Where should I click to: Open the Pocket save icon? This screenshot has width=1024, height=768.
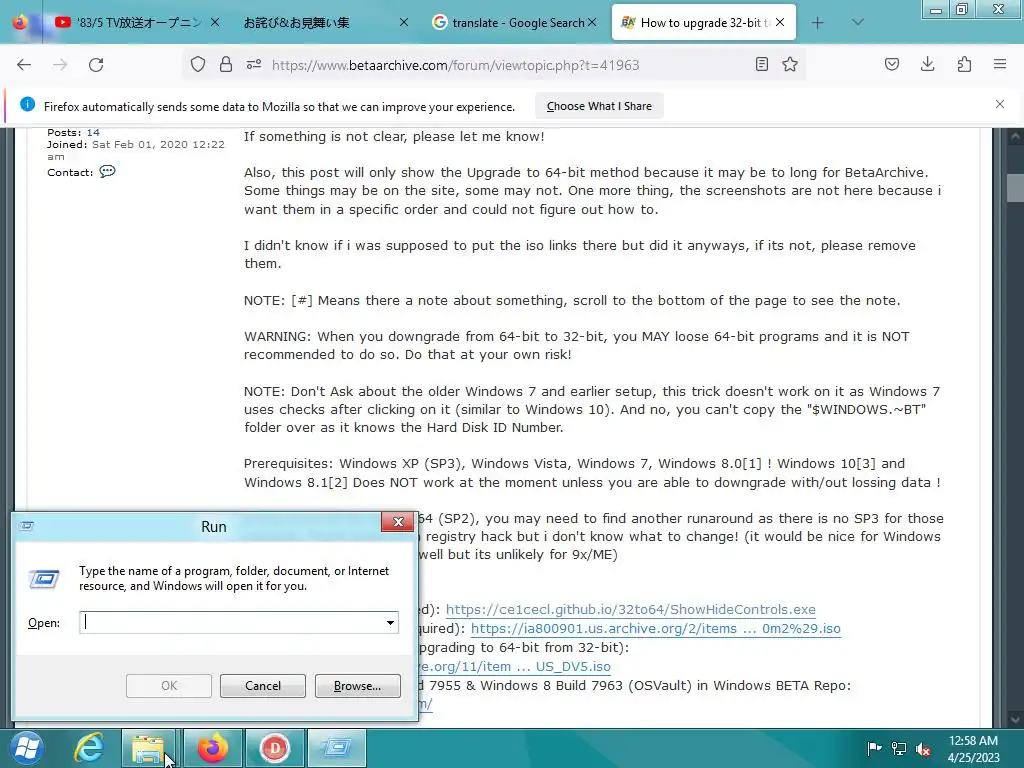point(892,65)
